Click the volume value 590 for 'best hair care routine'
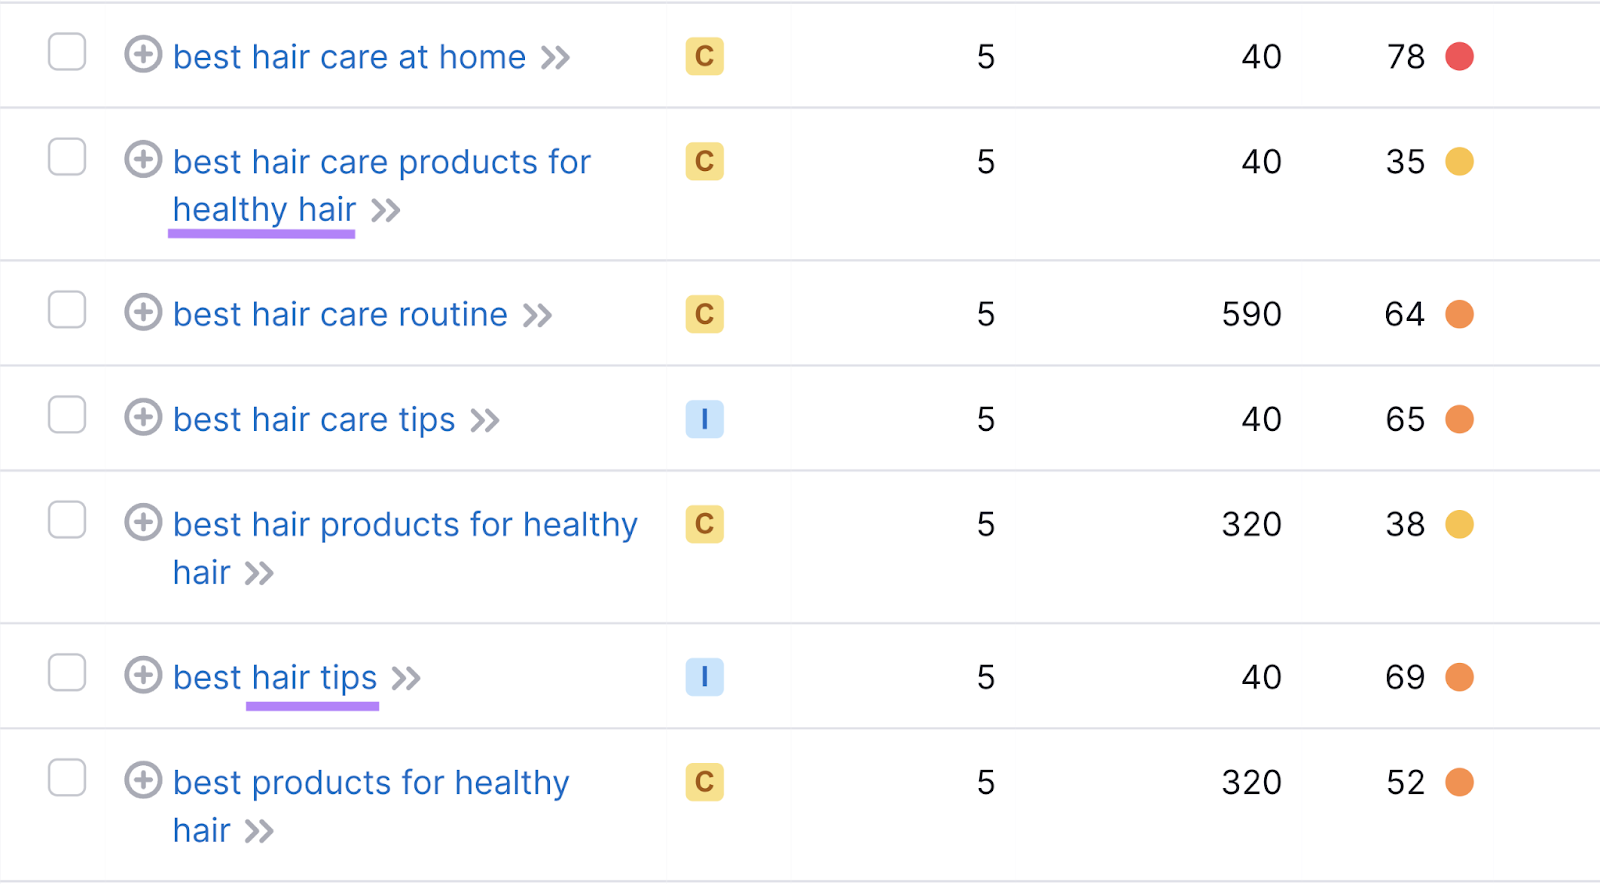 coord(1252,314)
